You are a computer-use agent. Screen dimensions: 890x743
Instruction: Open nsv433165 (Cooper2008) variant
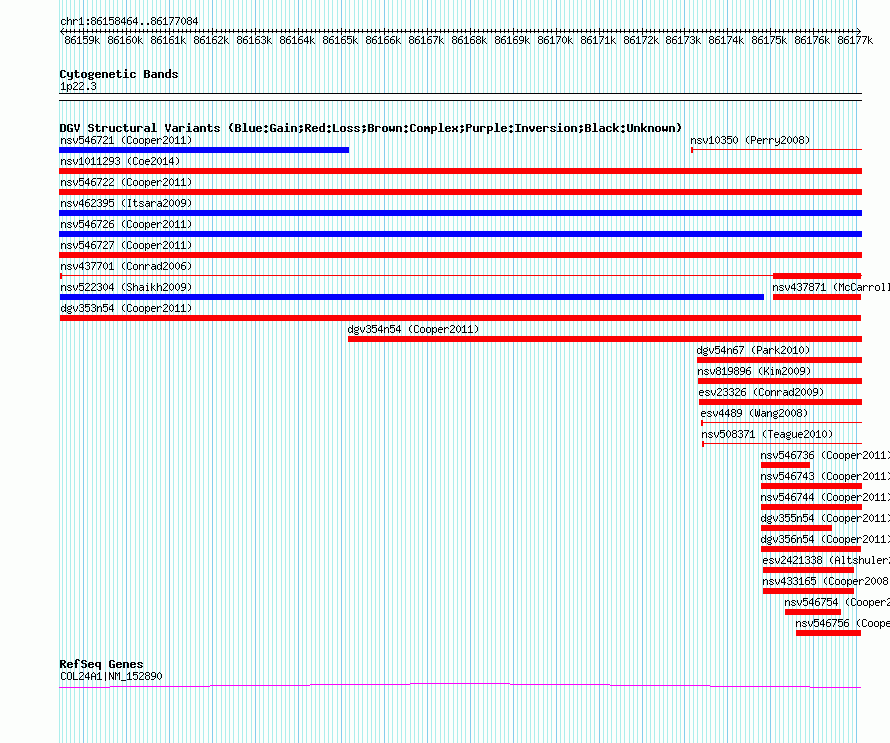pyautogui.click(x=826, y=581)
